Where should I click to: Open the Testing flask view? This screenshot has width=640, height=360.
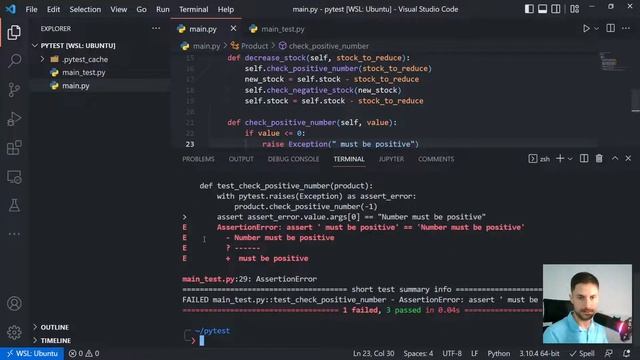(x=14, y=205)
